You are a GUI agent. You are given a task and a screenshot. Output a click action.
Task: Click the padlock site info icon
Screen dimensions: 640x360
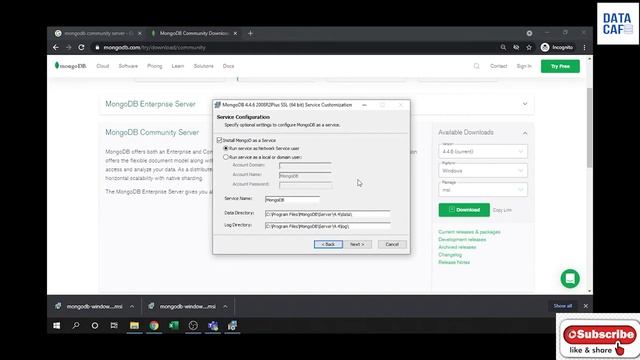coord(97,47)
